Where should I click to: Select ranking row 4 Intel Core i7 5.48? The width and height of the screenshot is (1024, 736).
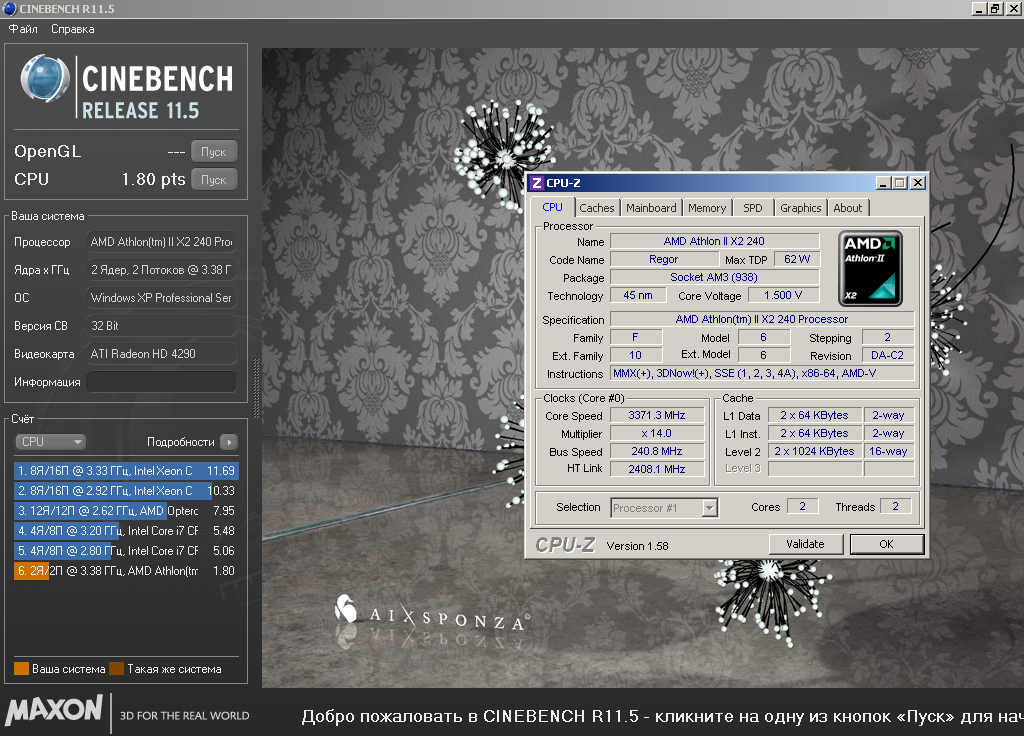(126, 531)
